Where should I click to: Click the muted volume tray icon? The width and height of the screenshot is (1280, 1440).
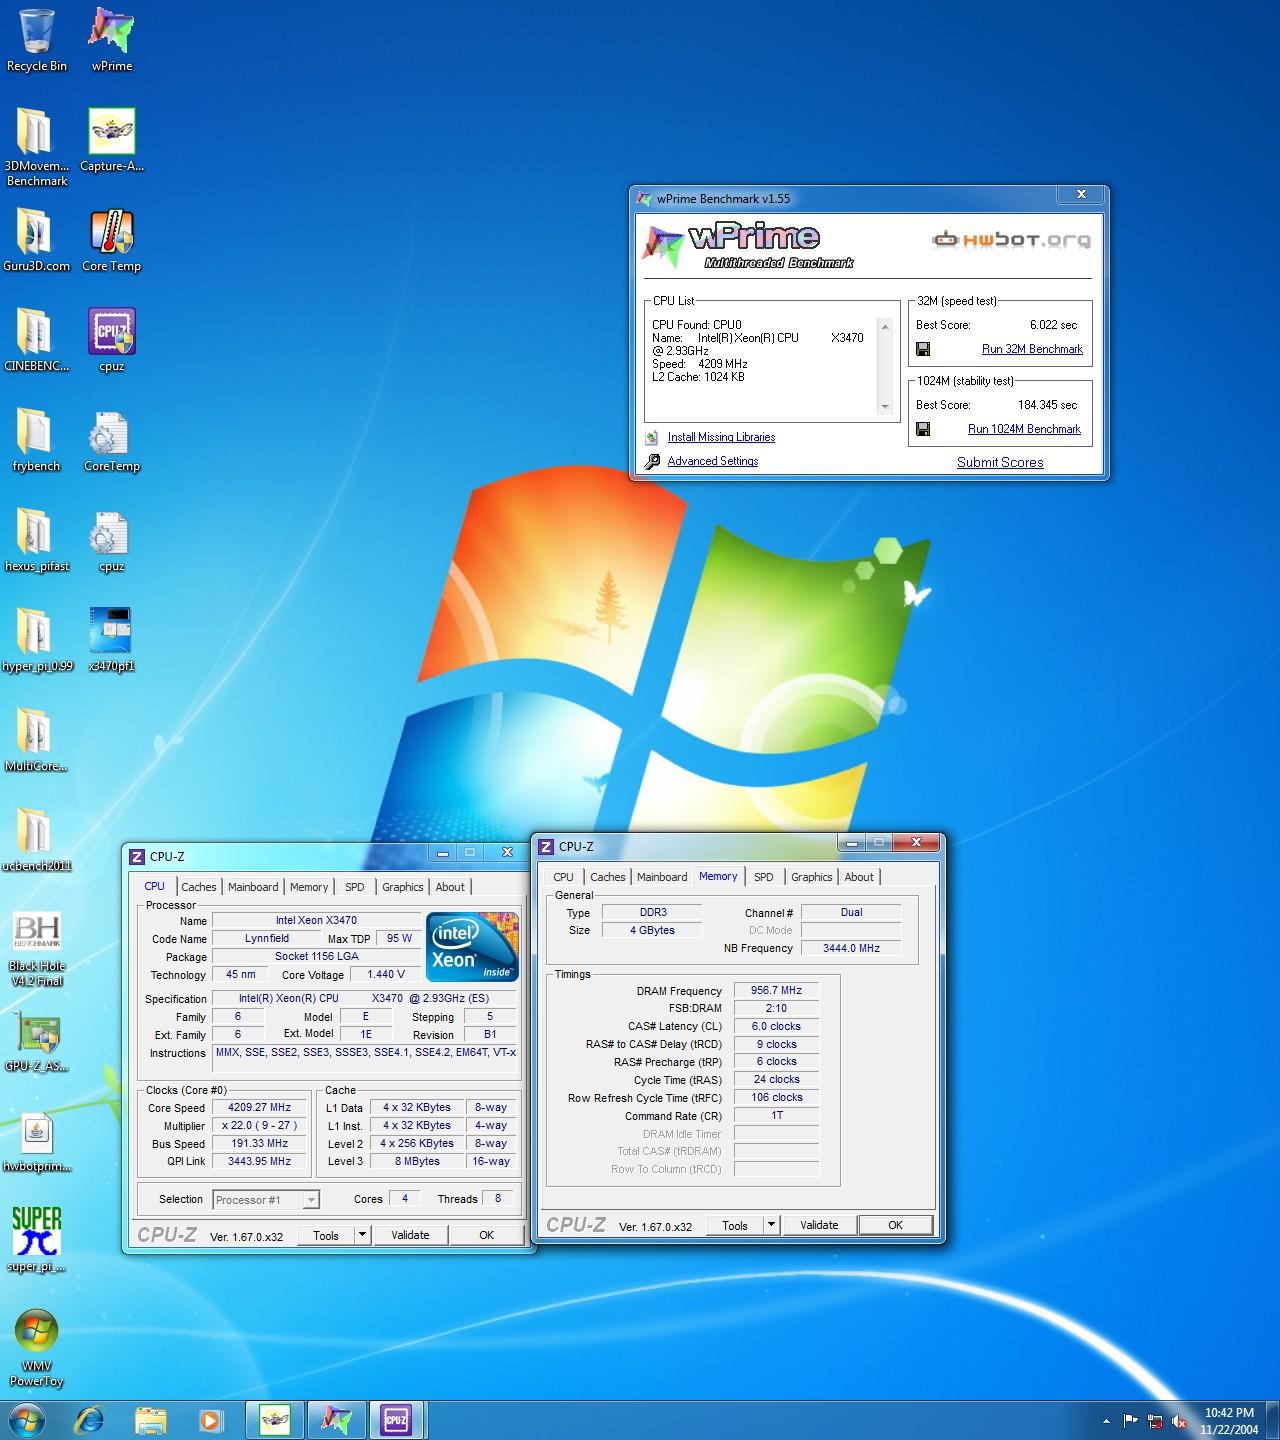1179,1421
